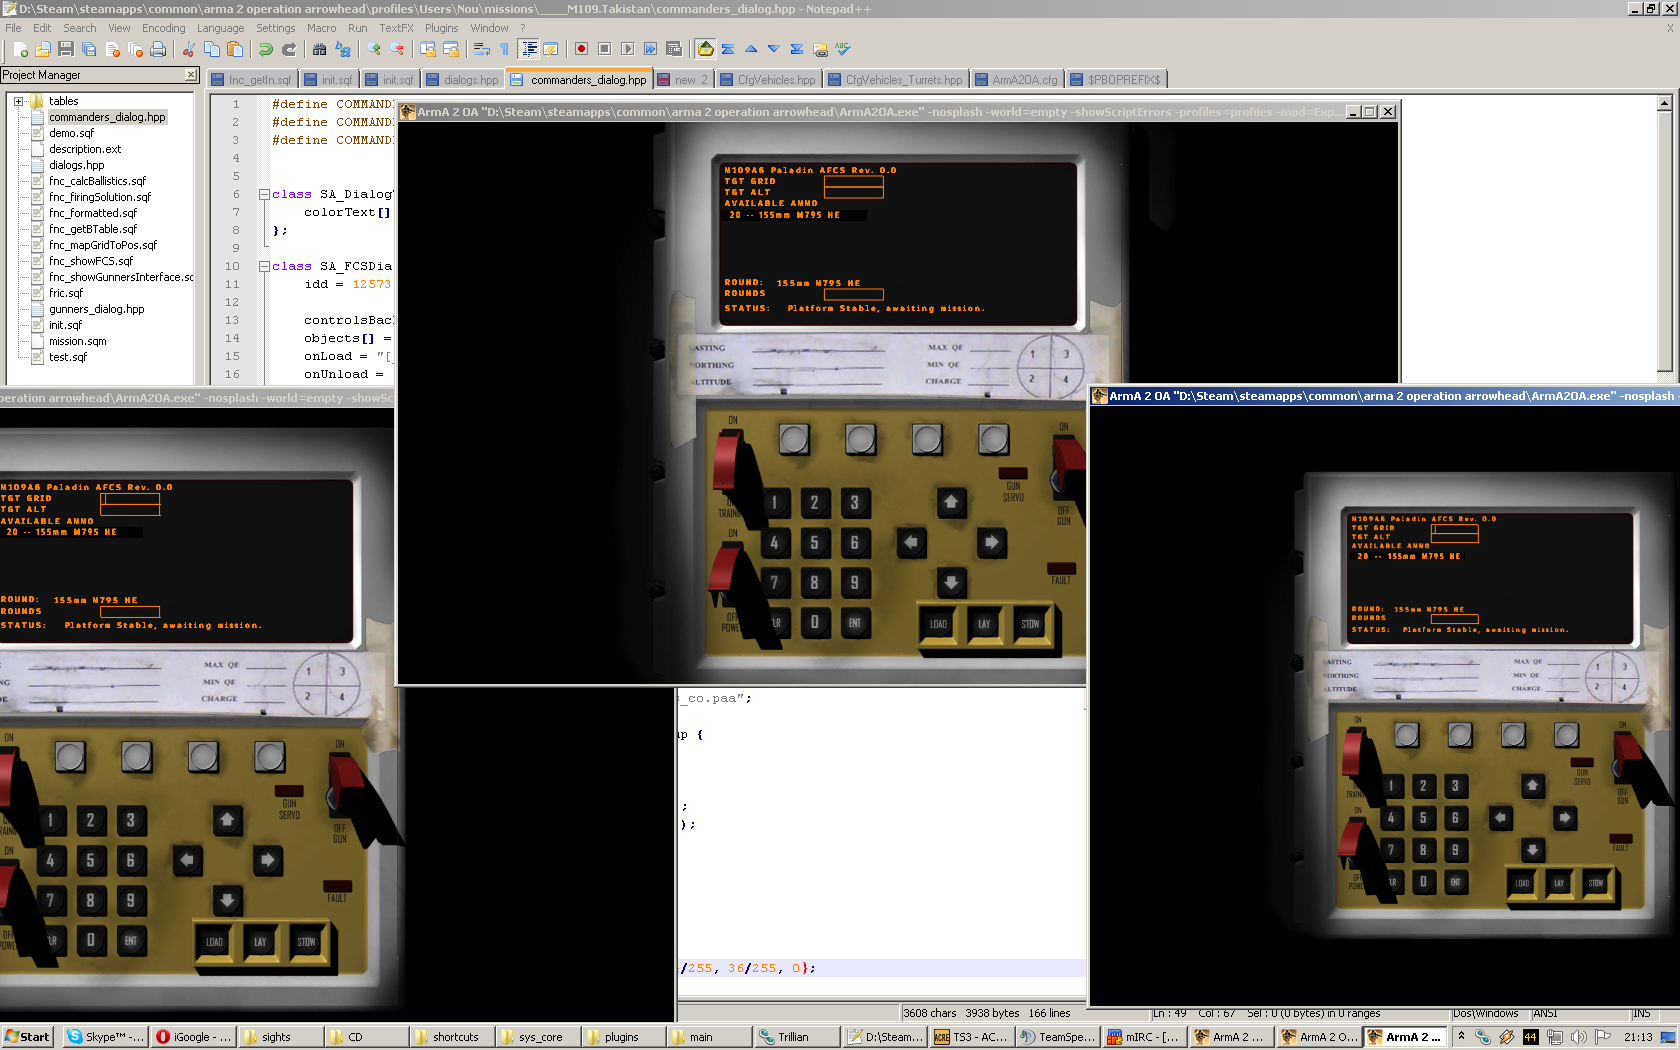1680x1050 pixels.
Task: Click the Synchronize Vertical Scrolling icon
Action: pyautogui.click(x=428, y=49)
